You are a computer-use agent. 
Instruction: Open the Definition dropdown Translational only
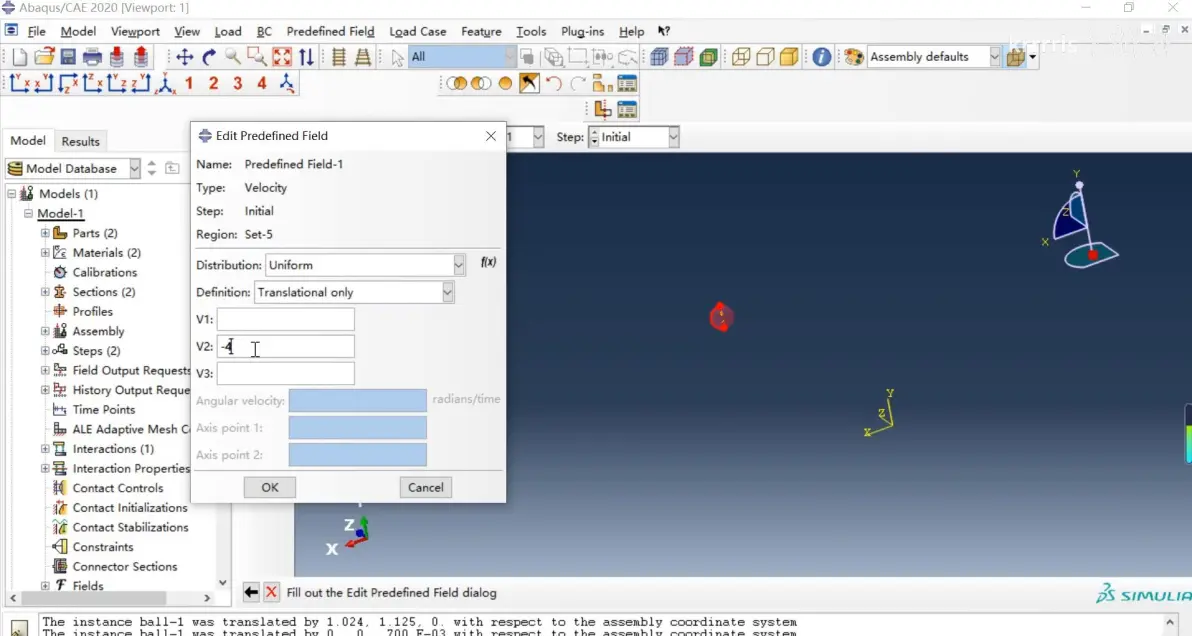(353, 293)
